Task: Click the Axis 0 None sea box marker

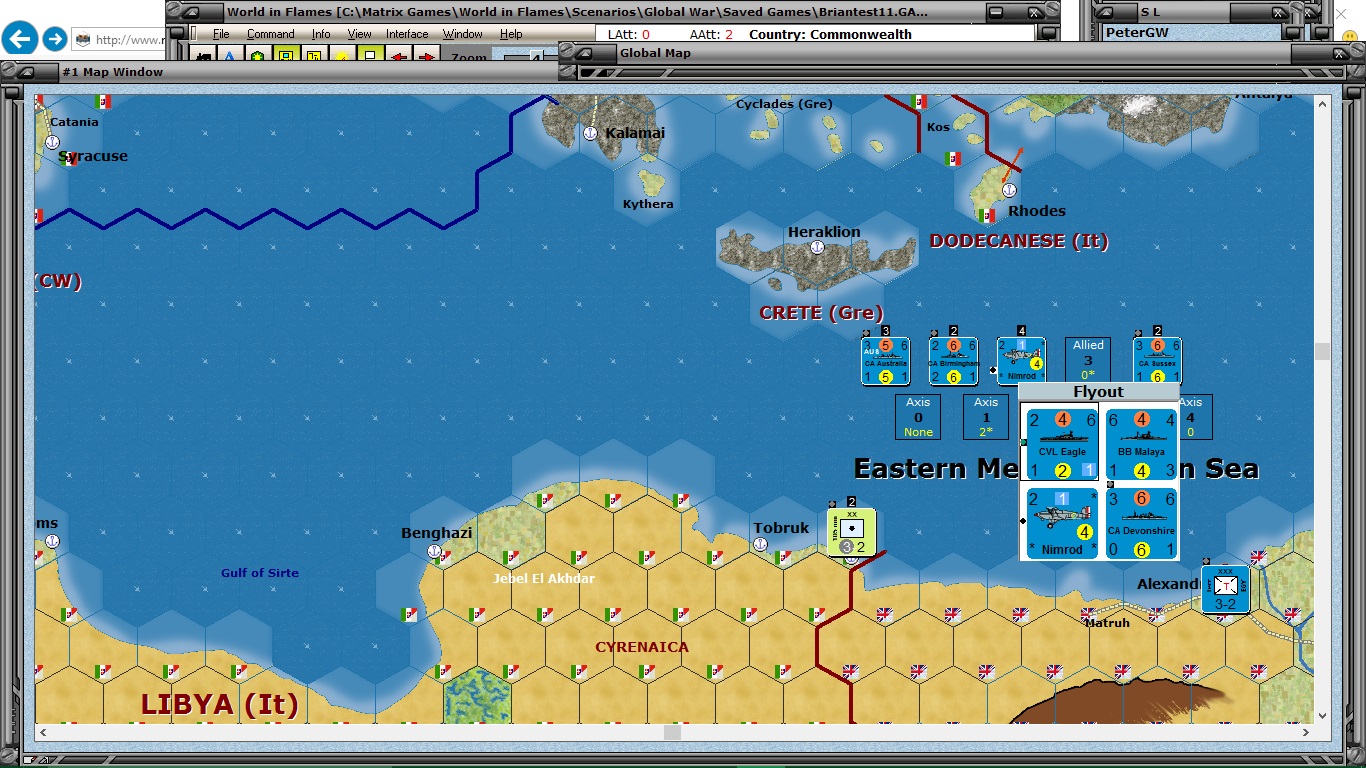Action: click(x=918, y=417)
